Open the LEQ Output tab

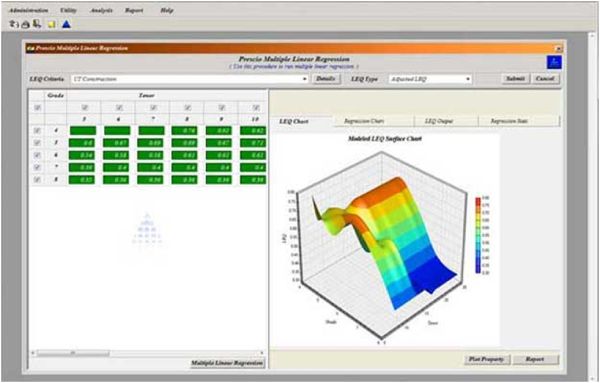coord(447,121)
